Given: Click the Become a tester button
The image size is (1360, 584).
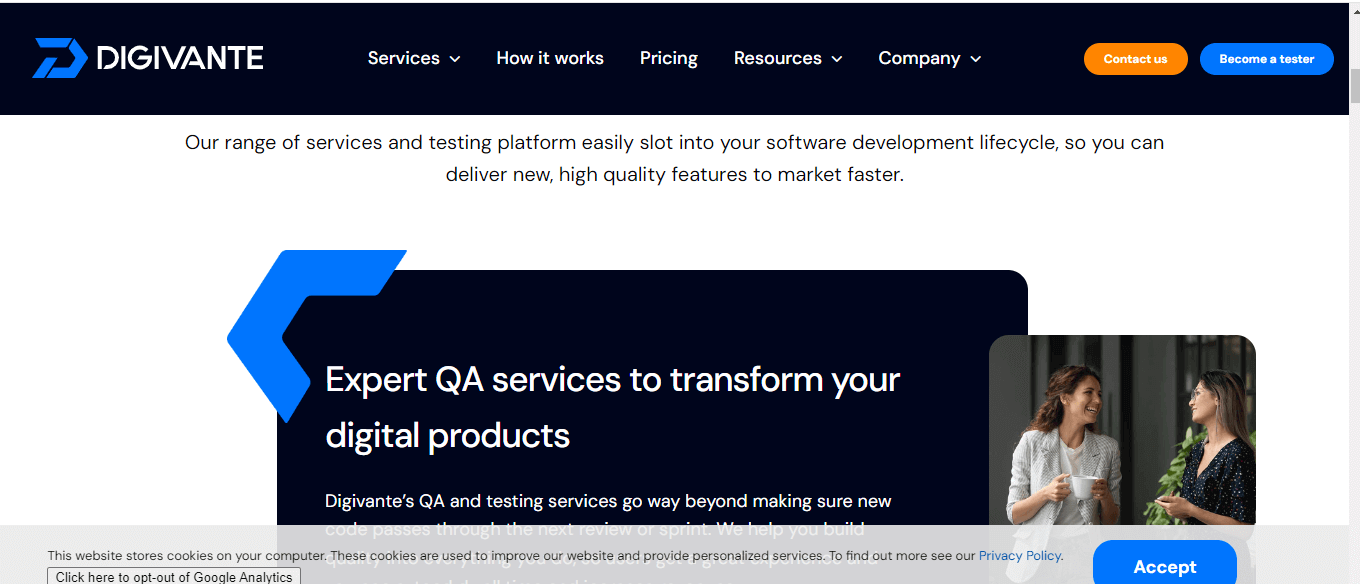Looking at the screenshot, I should coord(1266,59).
